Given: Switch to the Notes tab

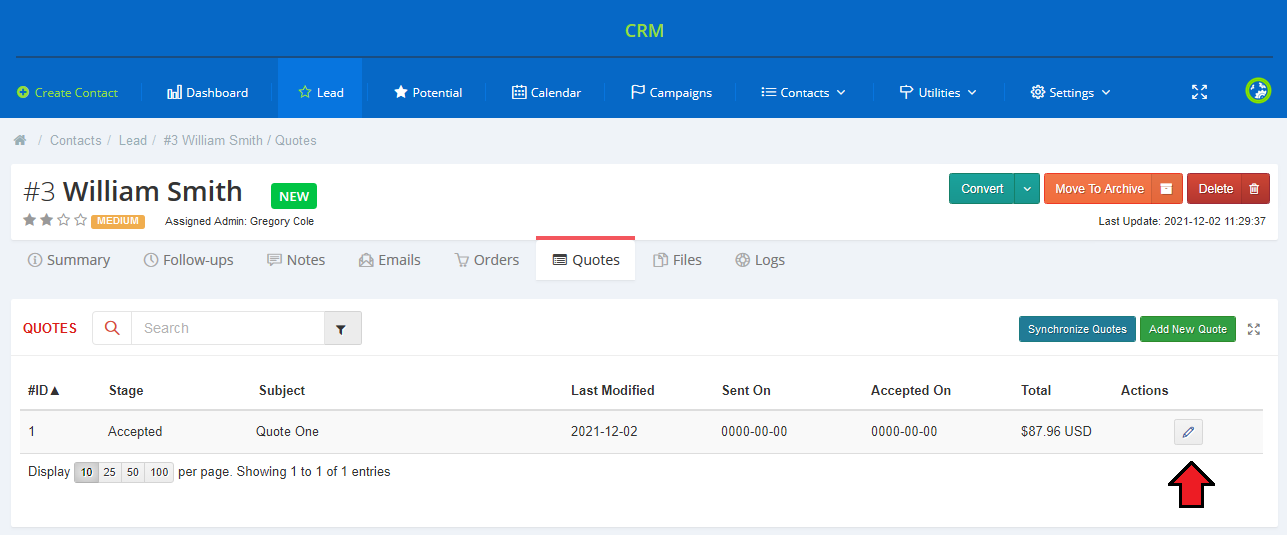Looking at the screenshot, I should tap(296, 260).
